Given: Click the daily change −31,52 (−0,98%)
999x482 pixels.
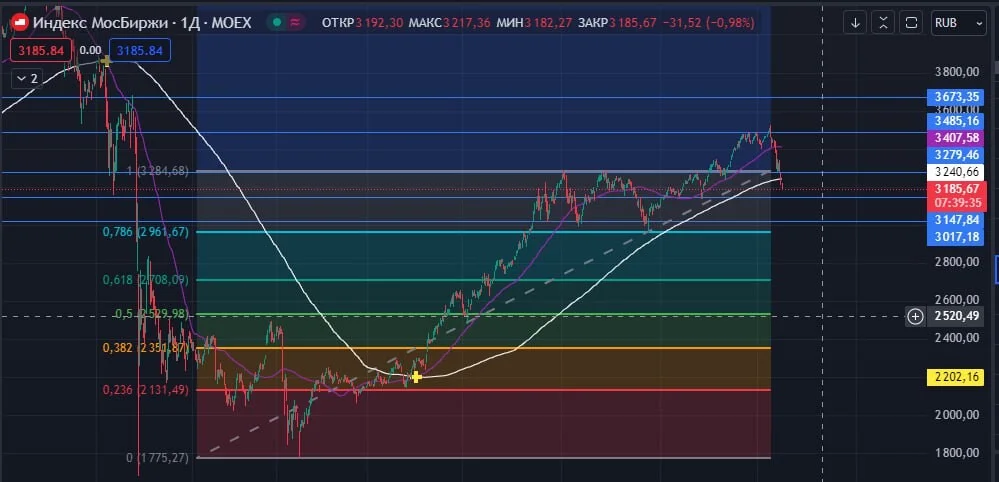Looking at the screenshot, I should pyautogui.click(x=709, y=23).
